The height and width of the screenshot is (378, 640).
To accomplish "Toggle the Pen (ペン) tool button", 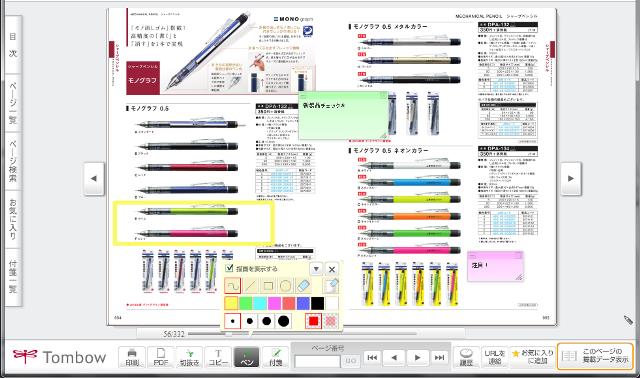I will click(247, 357).
